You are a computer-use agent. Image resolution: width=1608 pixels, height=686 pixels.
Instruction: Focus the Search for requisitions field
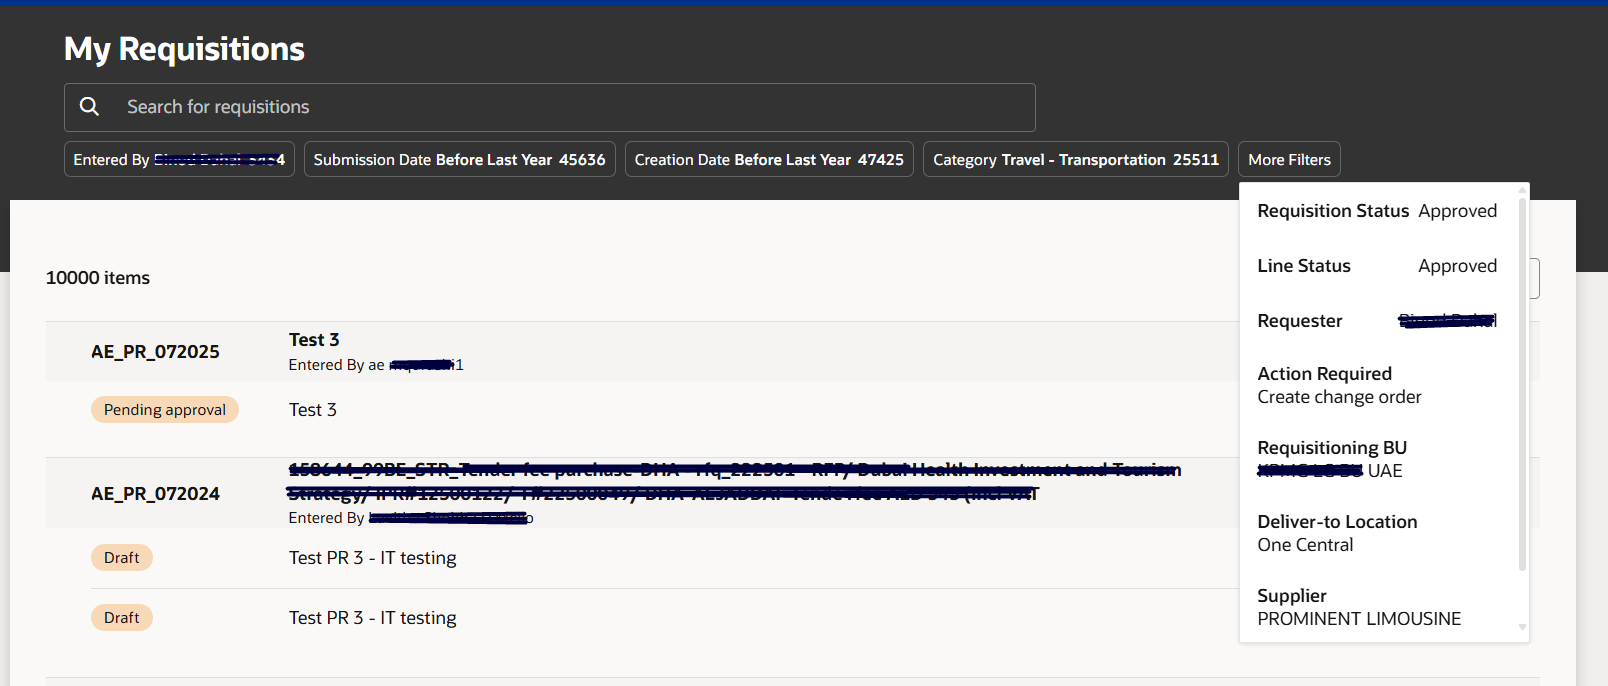click(x=549, y=107)
